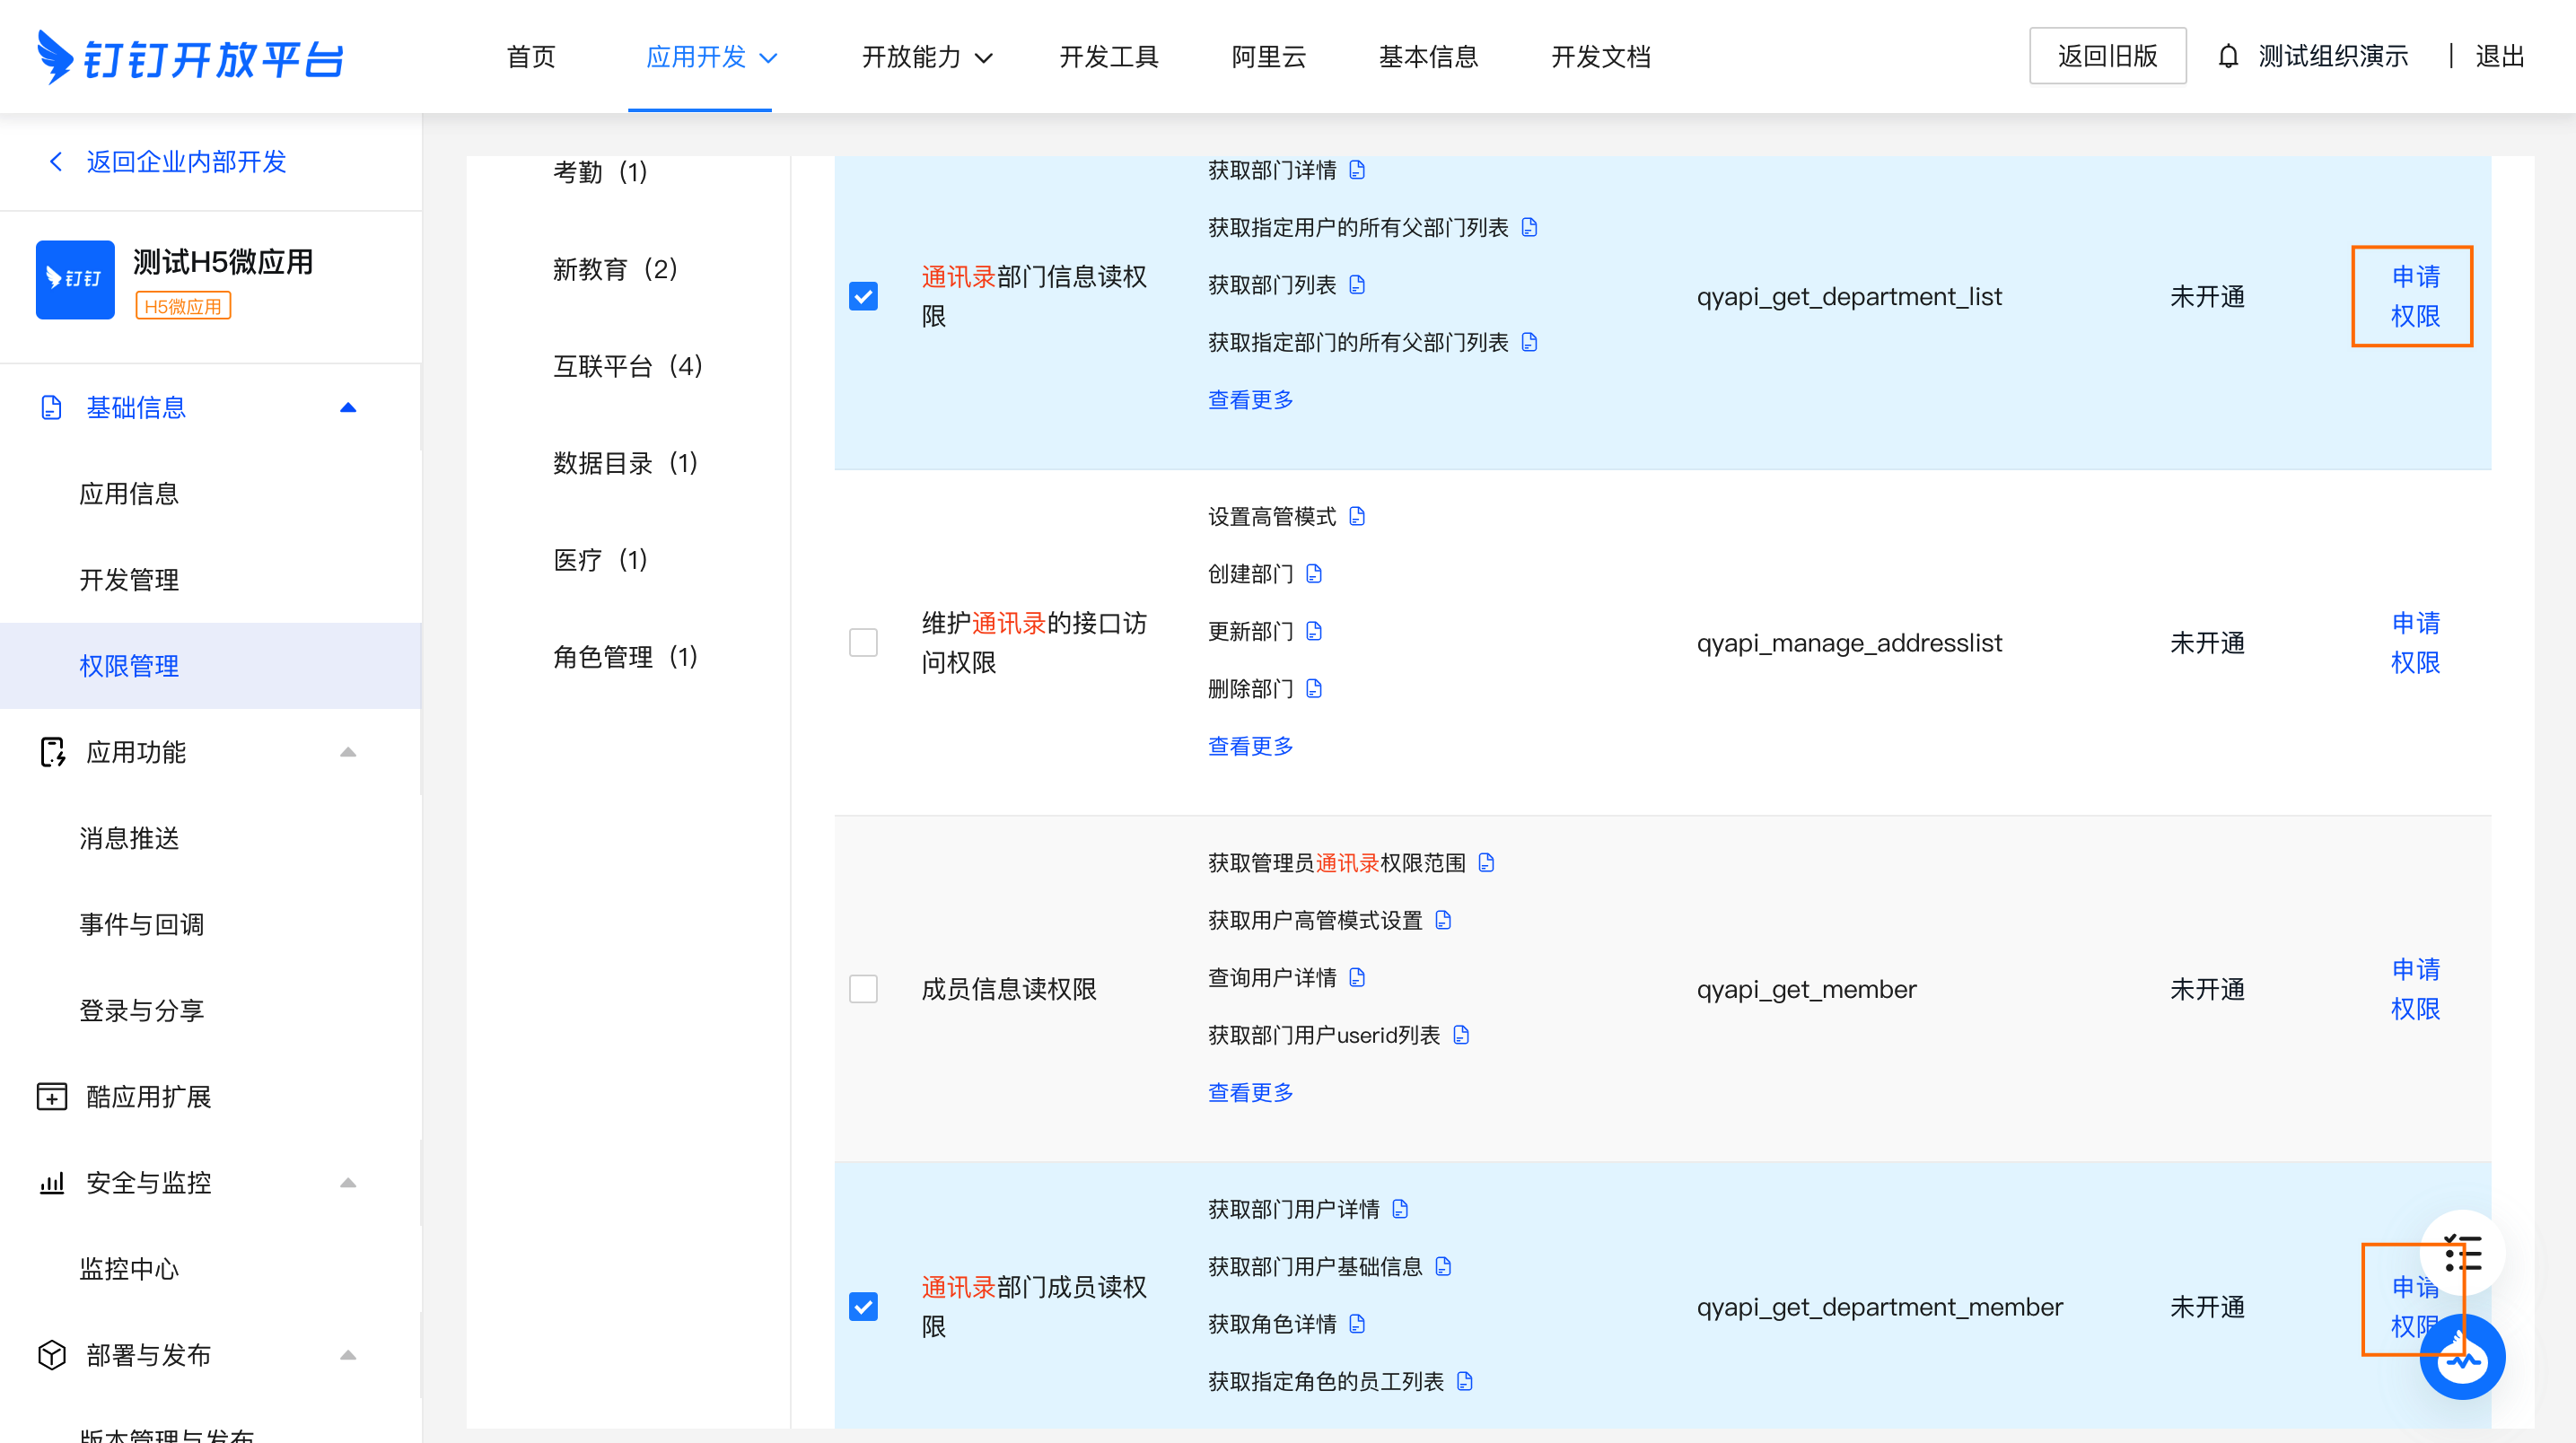Open the doc icon beside 获取角色详情
The height and width of the screenshot is (1443, 2576).
tap(1357, 1324)
